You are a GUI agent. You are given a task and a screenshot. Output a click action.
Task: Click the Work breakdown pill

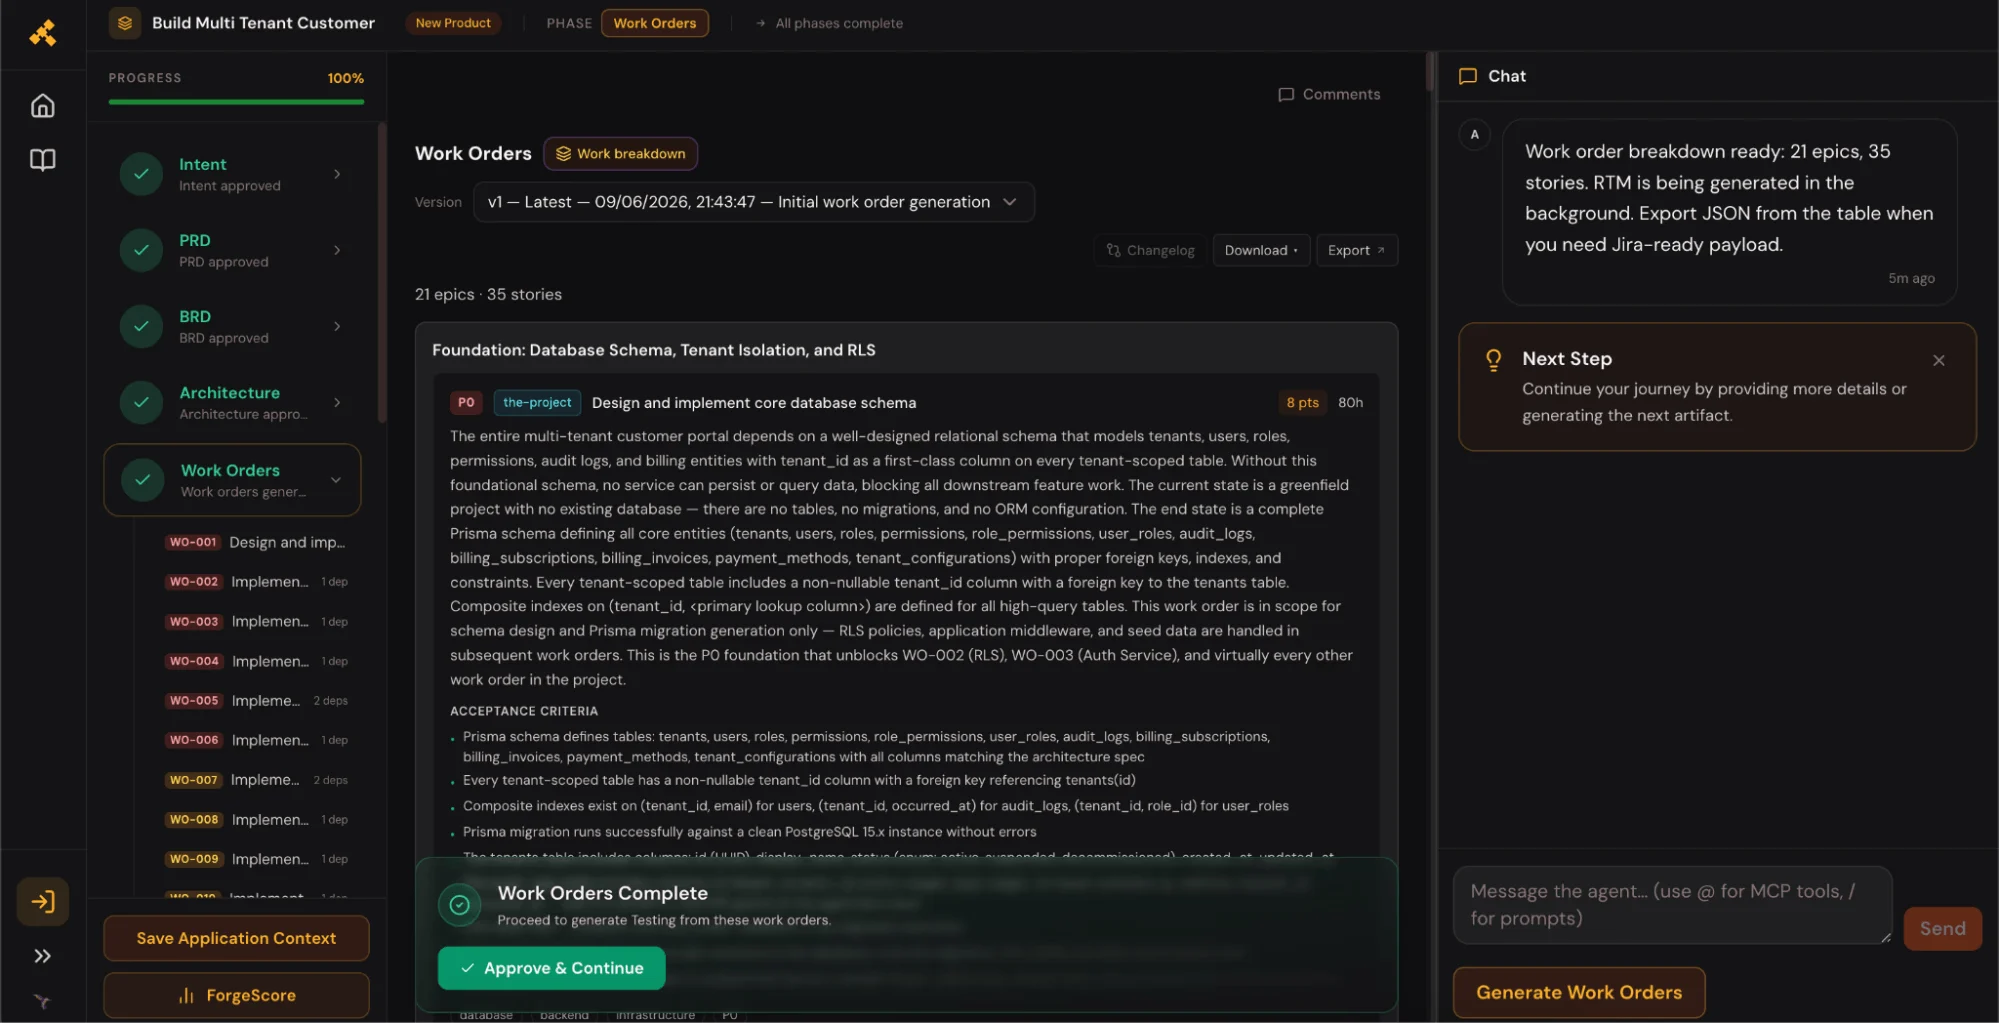[x=620, y=154]
